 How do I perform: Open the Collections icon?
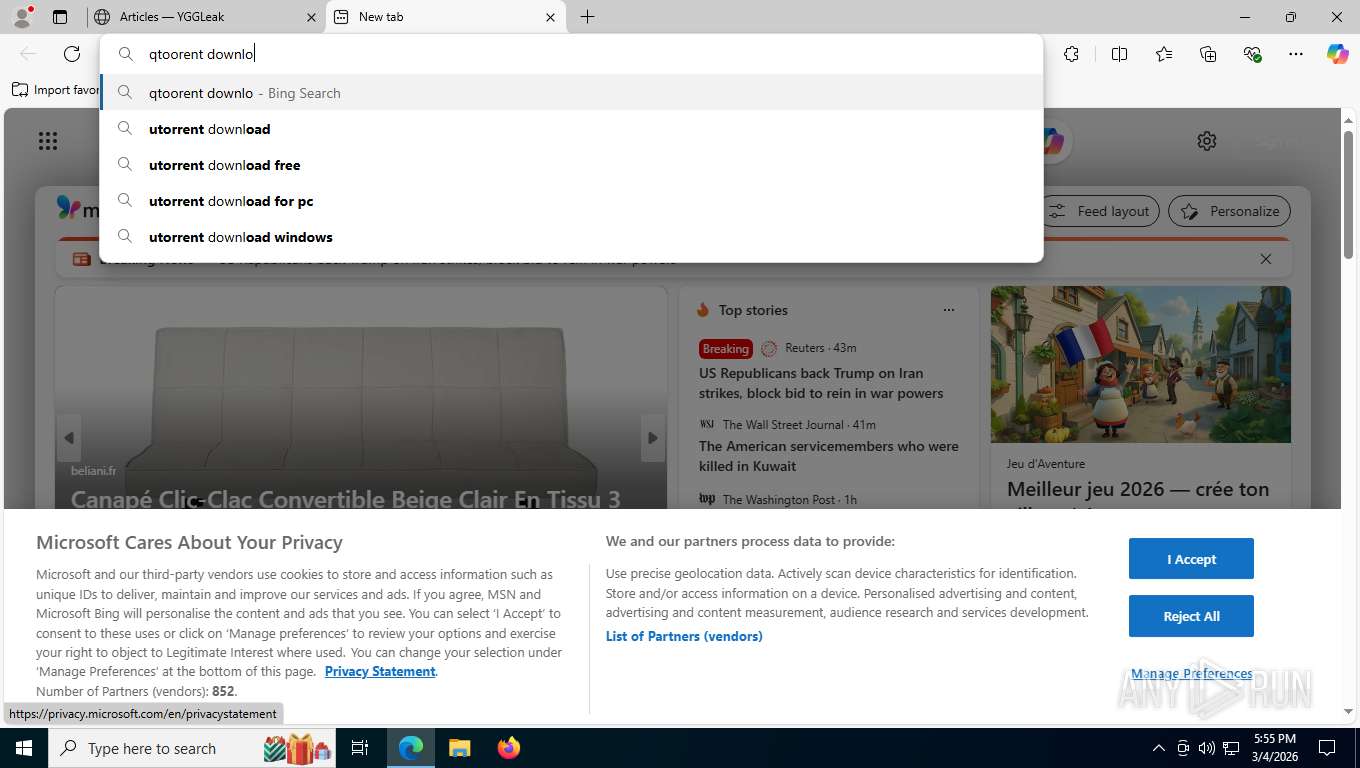point(1208,54)
